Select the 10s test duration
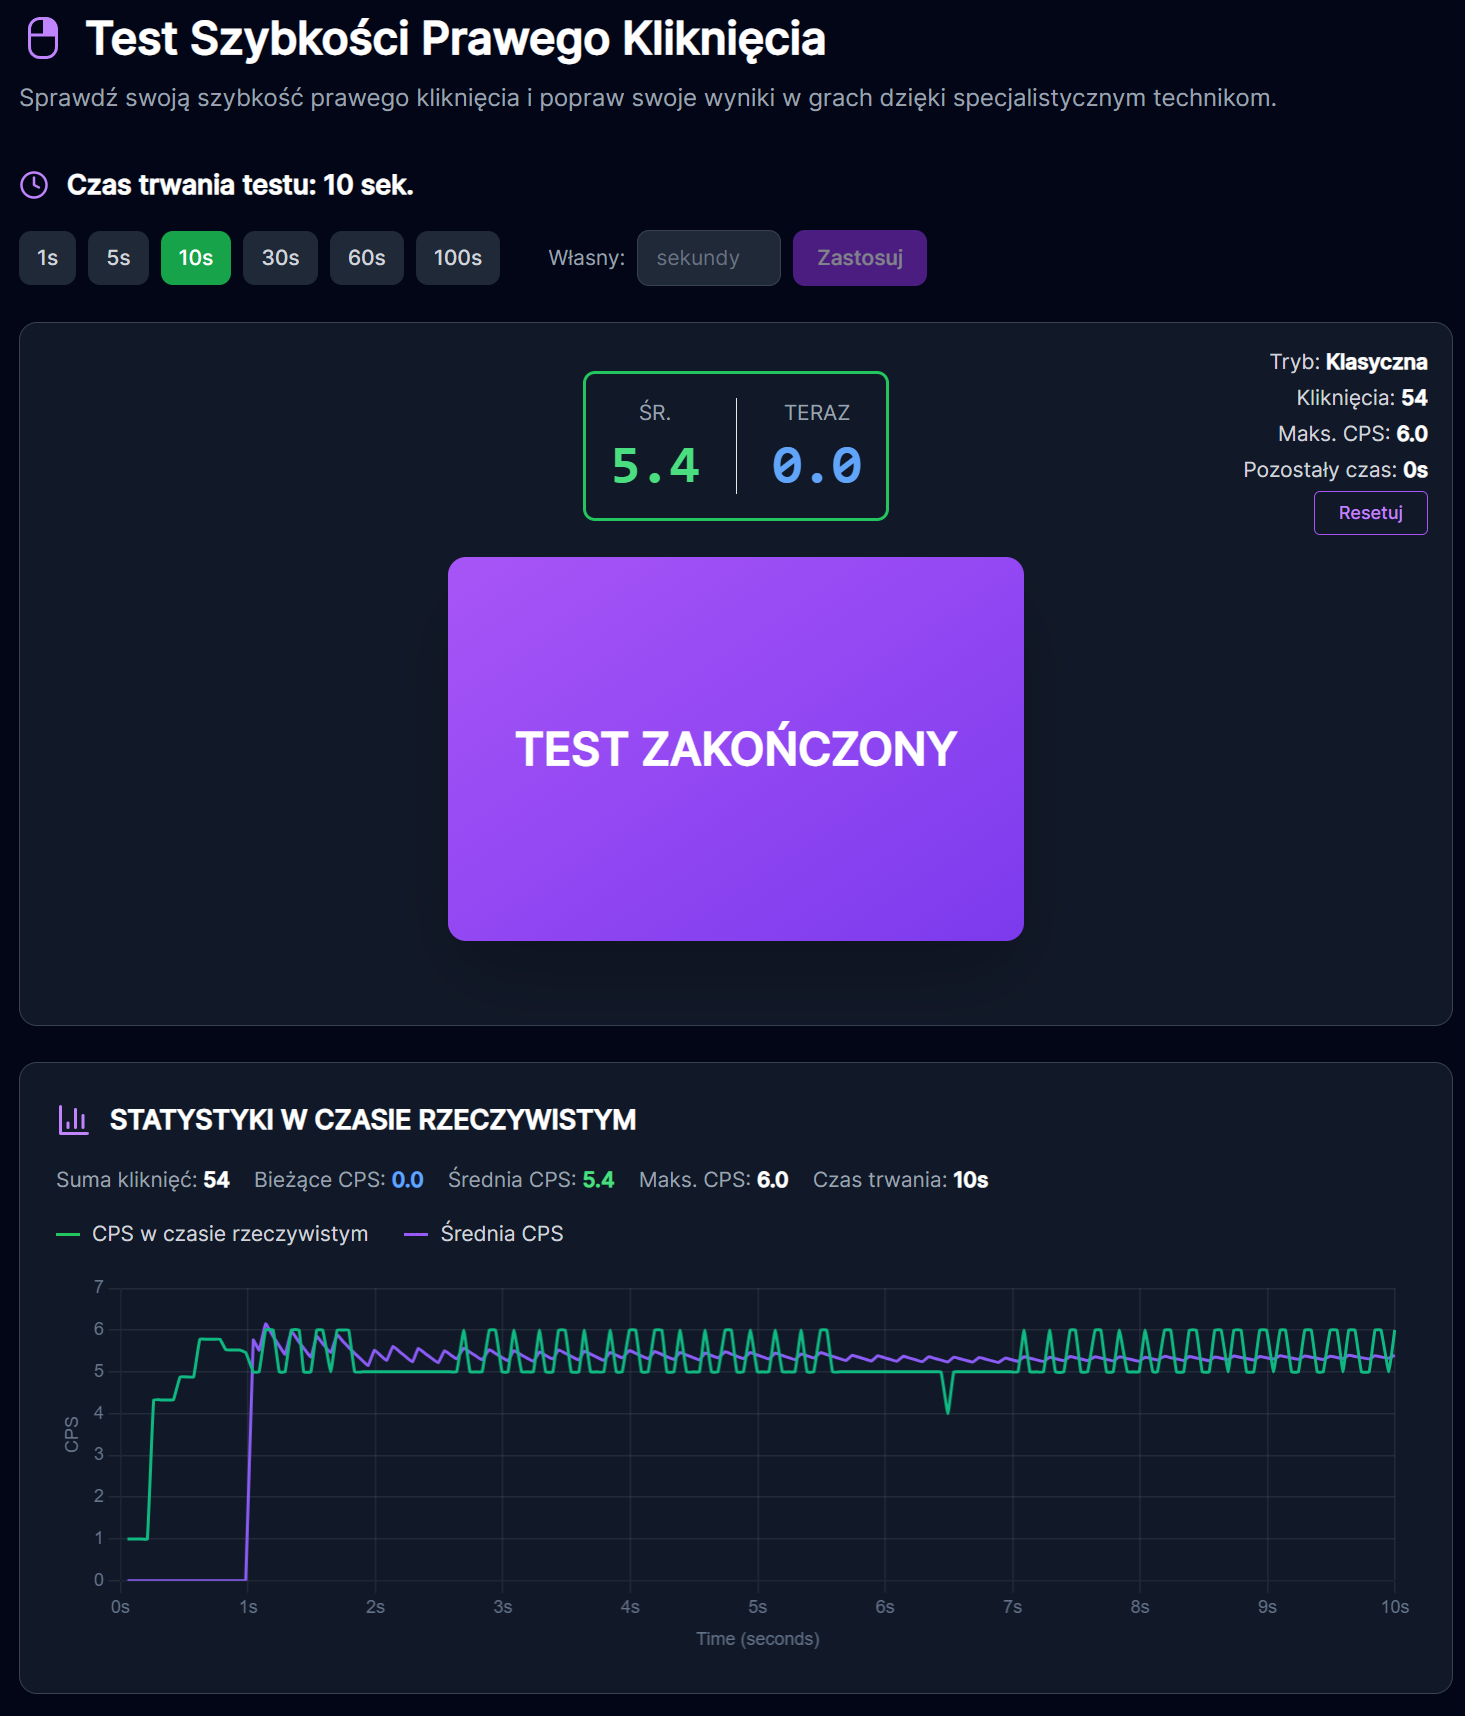Image resolution: width=1465 pixels, height=1716 pixels. [x=196, y=258]
